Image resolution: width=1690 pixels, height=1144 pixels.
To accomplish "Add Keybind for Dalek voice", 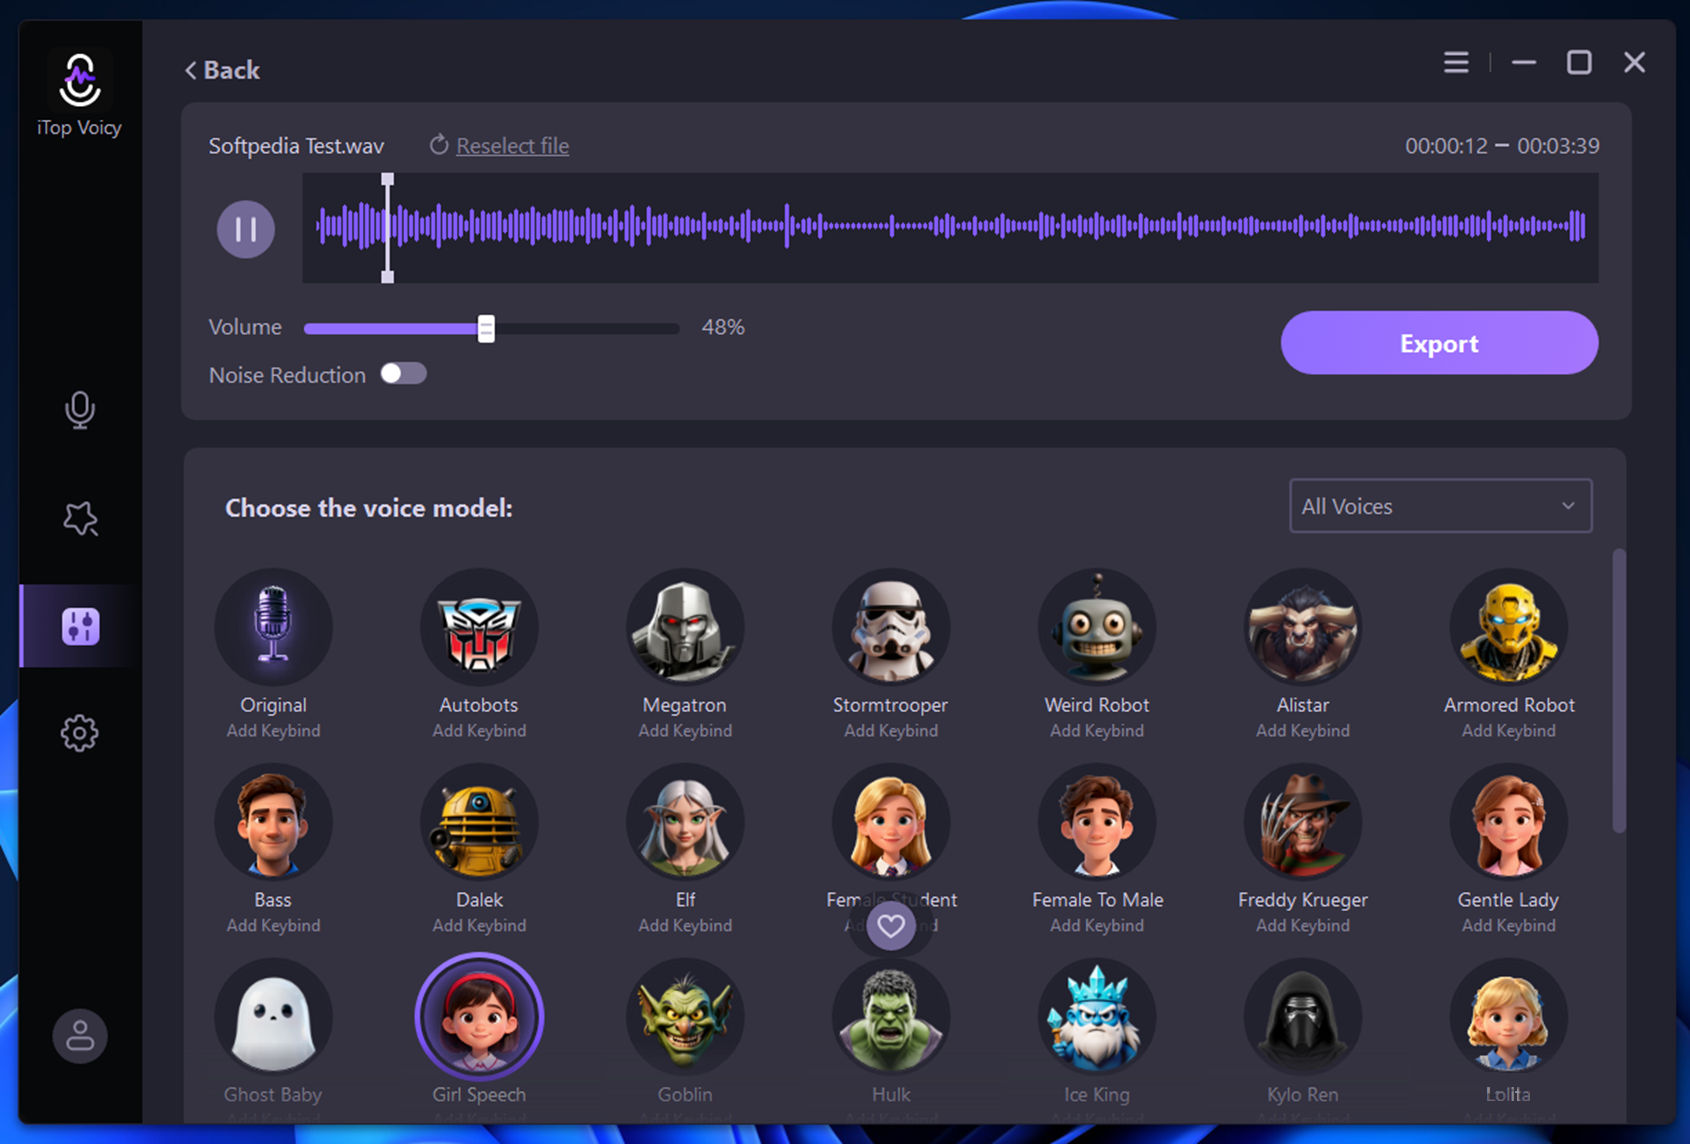I will coord(479,926).
